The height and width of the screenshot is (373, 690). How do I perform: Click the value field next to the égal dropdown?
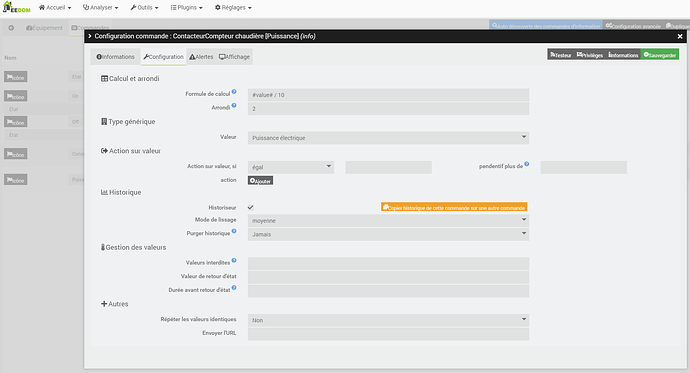(388, 167)
